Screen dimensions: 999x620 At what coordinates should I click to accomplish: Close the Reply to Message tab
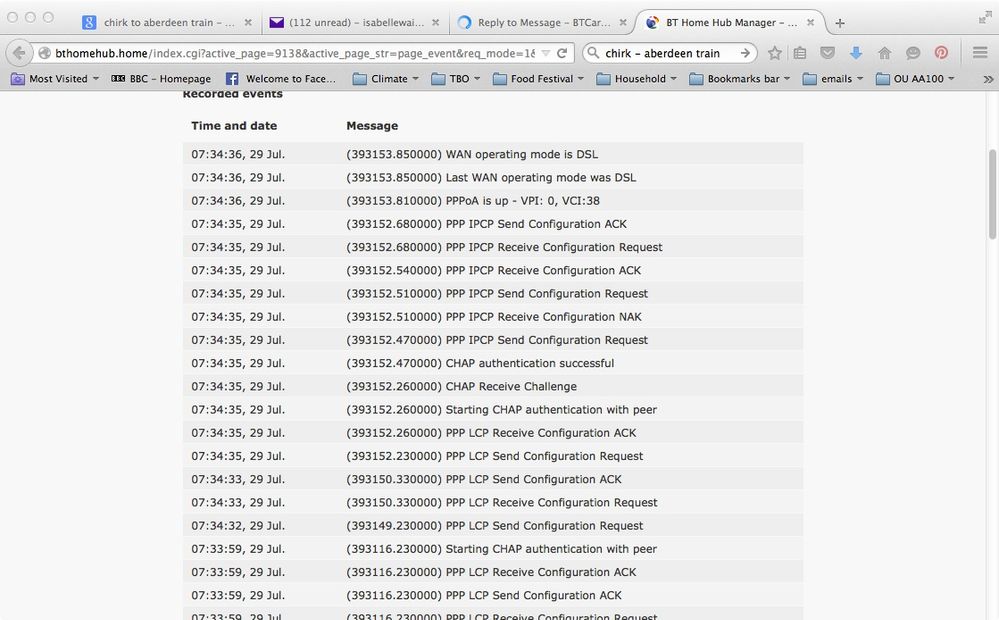(622, 22)
